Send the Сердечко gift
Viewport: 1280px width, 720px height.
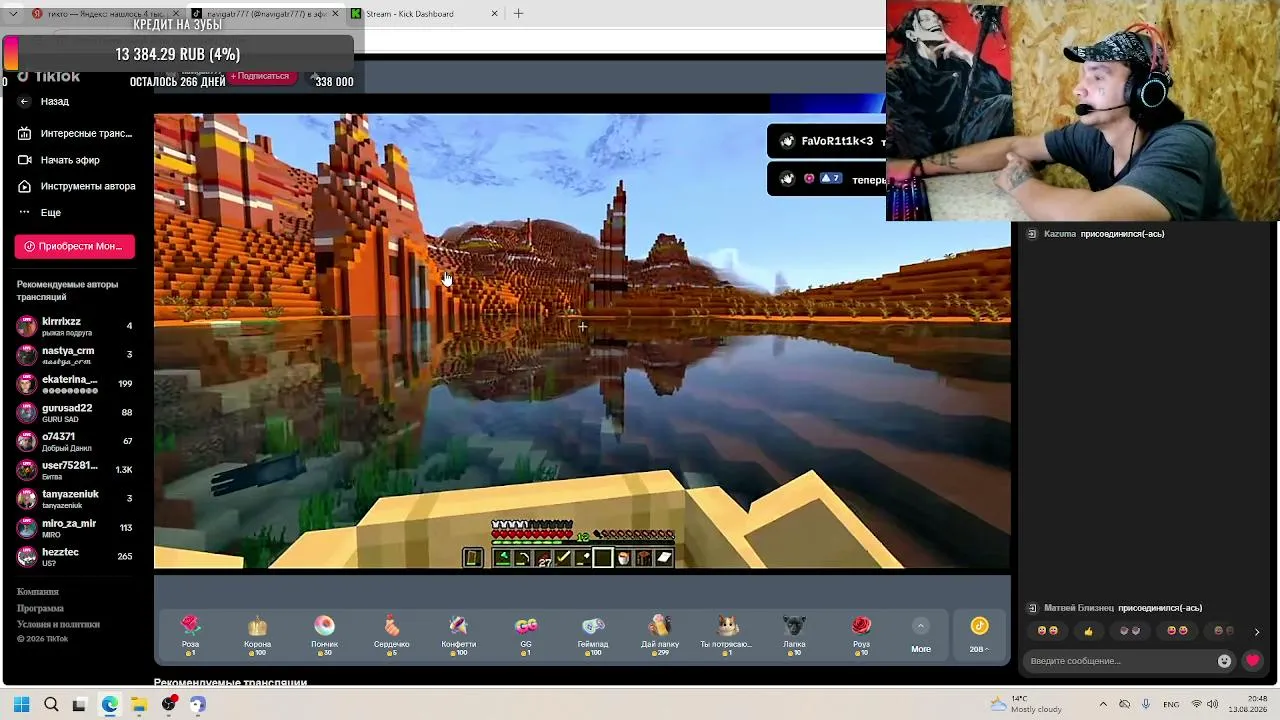[x=391, y=634]
